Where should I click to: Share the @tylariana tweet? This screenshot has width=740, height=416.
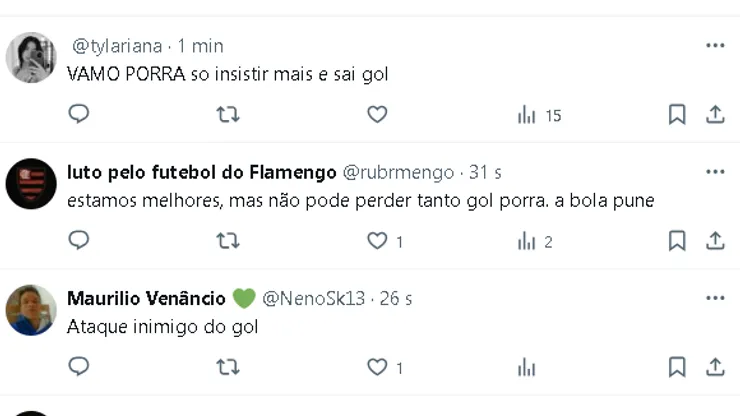click(715, 115)
